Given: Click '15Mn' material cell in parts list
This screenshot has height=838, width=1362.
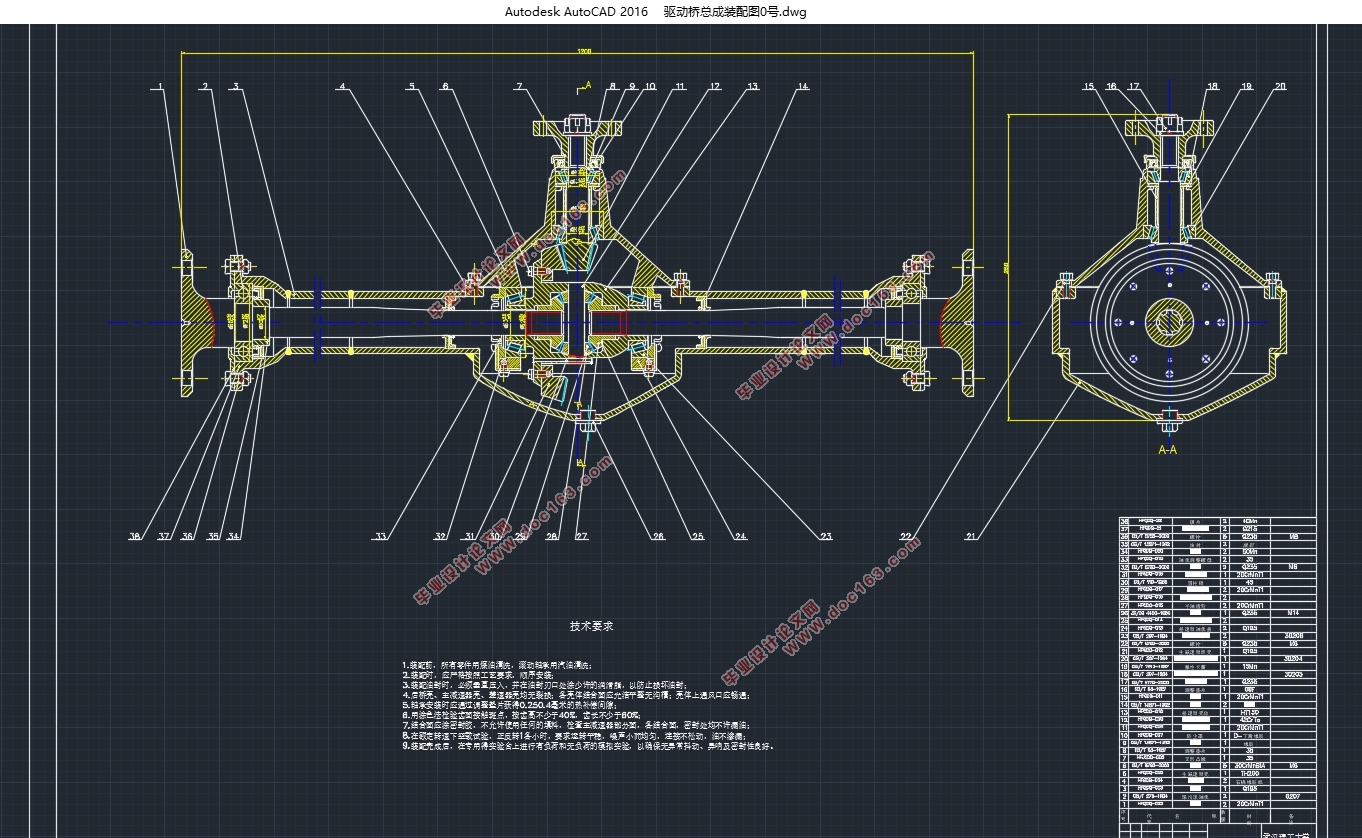Looking at the screenshot, I should click(x=1250, y=666).
